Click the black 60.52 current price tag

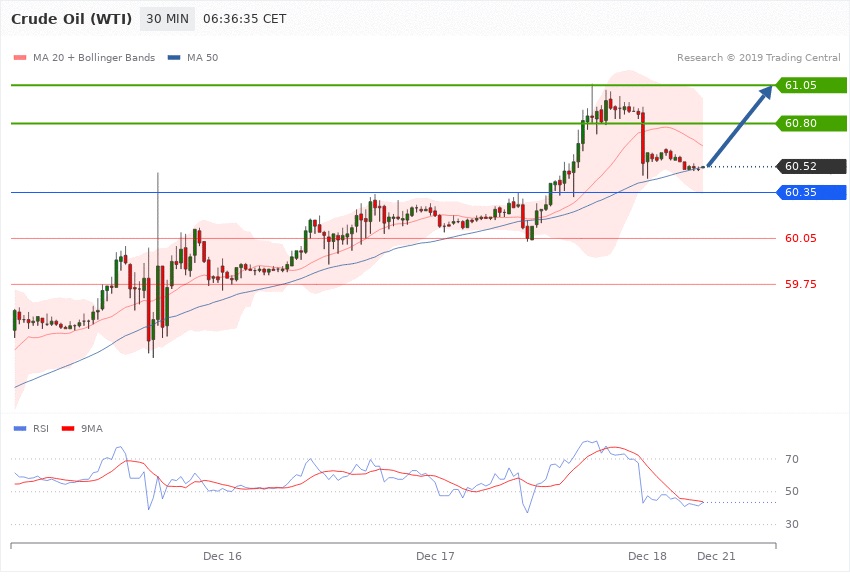[x=811, y=166]
